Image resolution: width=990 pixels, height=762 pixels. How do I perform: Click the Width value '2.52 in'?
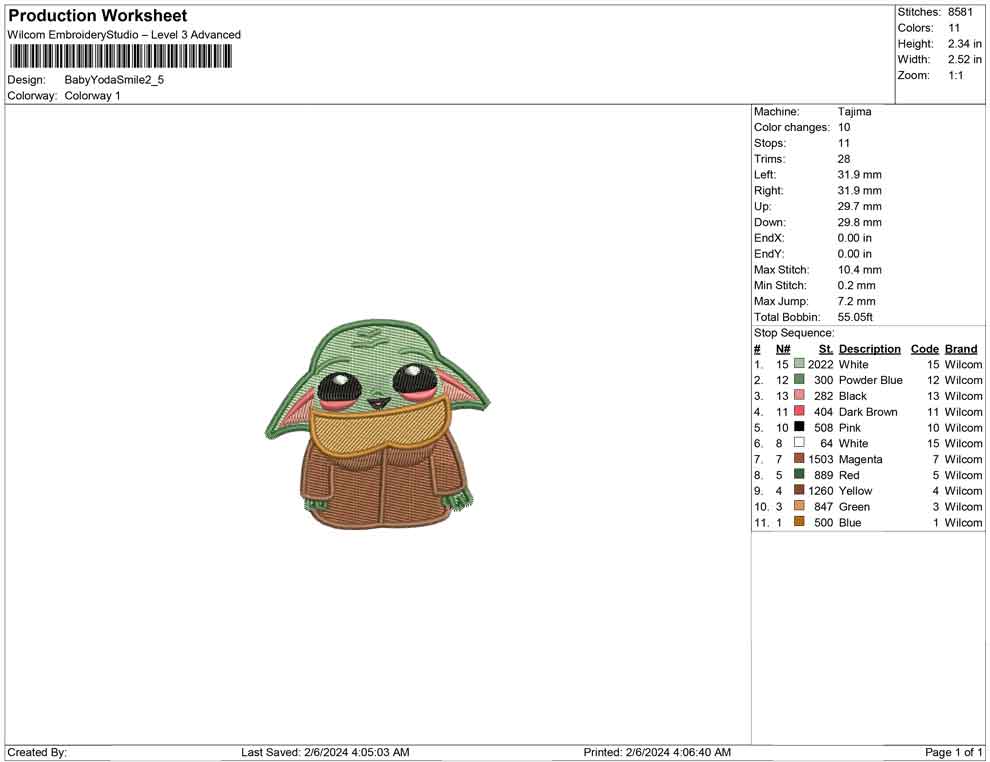[965, 59]
